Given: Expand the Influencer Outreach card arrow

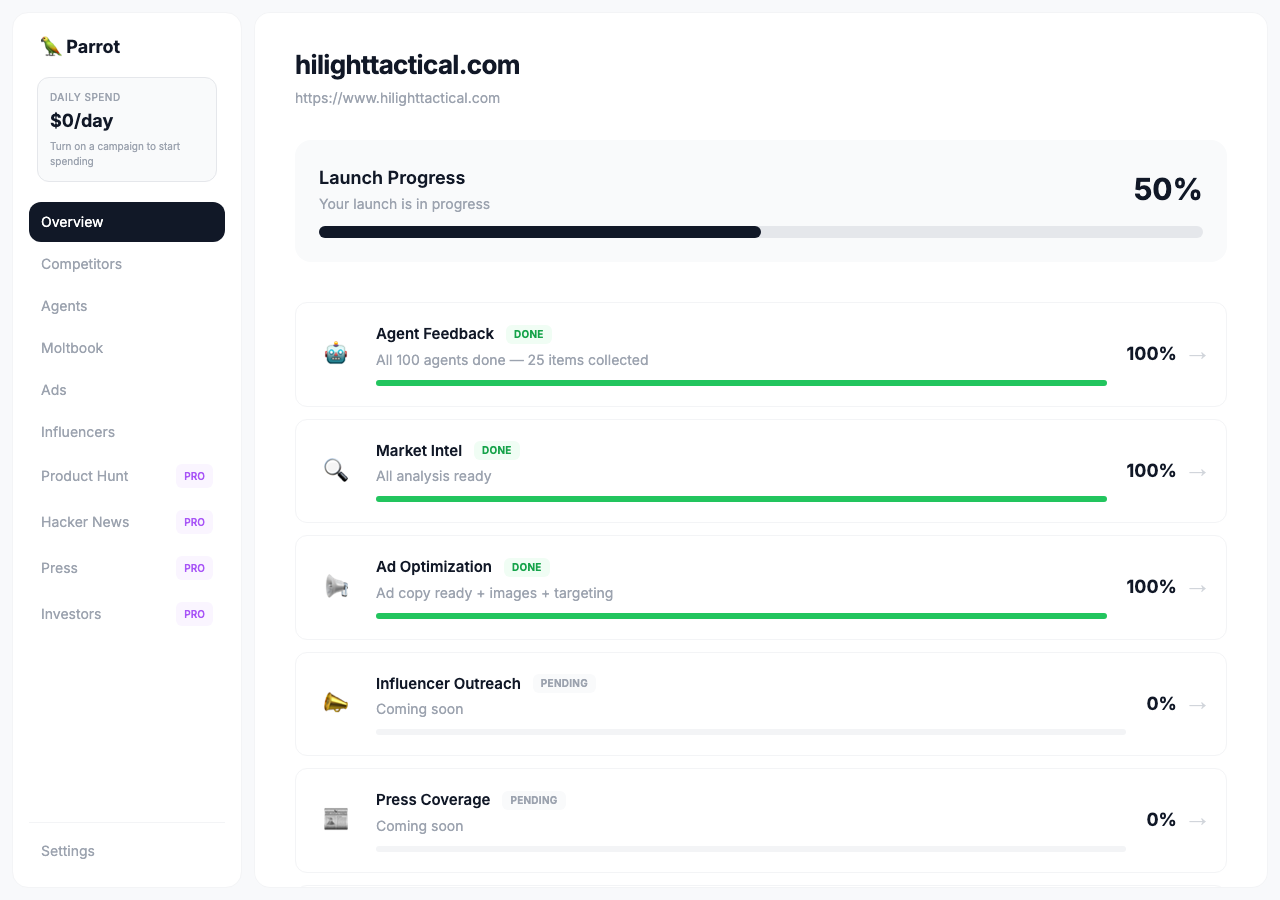Looking at the screenshot, I should (1197, 704).
